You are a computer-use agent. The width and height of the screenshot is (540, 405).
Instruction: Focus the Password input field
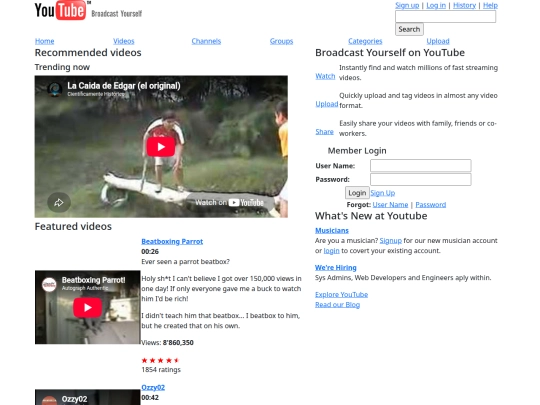[420, 179]
